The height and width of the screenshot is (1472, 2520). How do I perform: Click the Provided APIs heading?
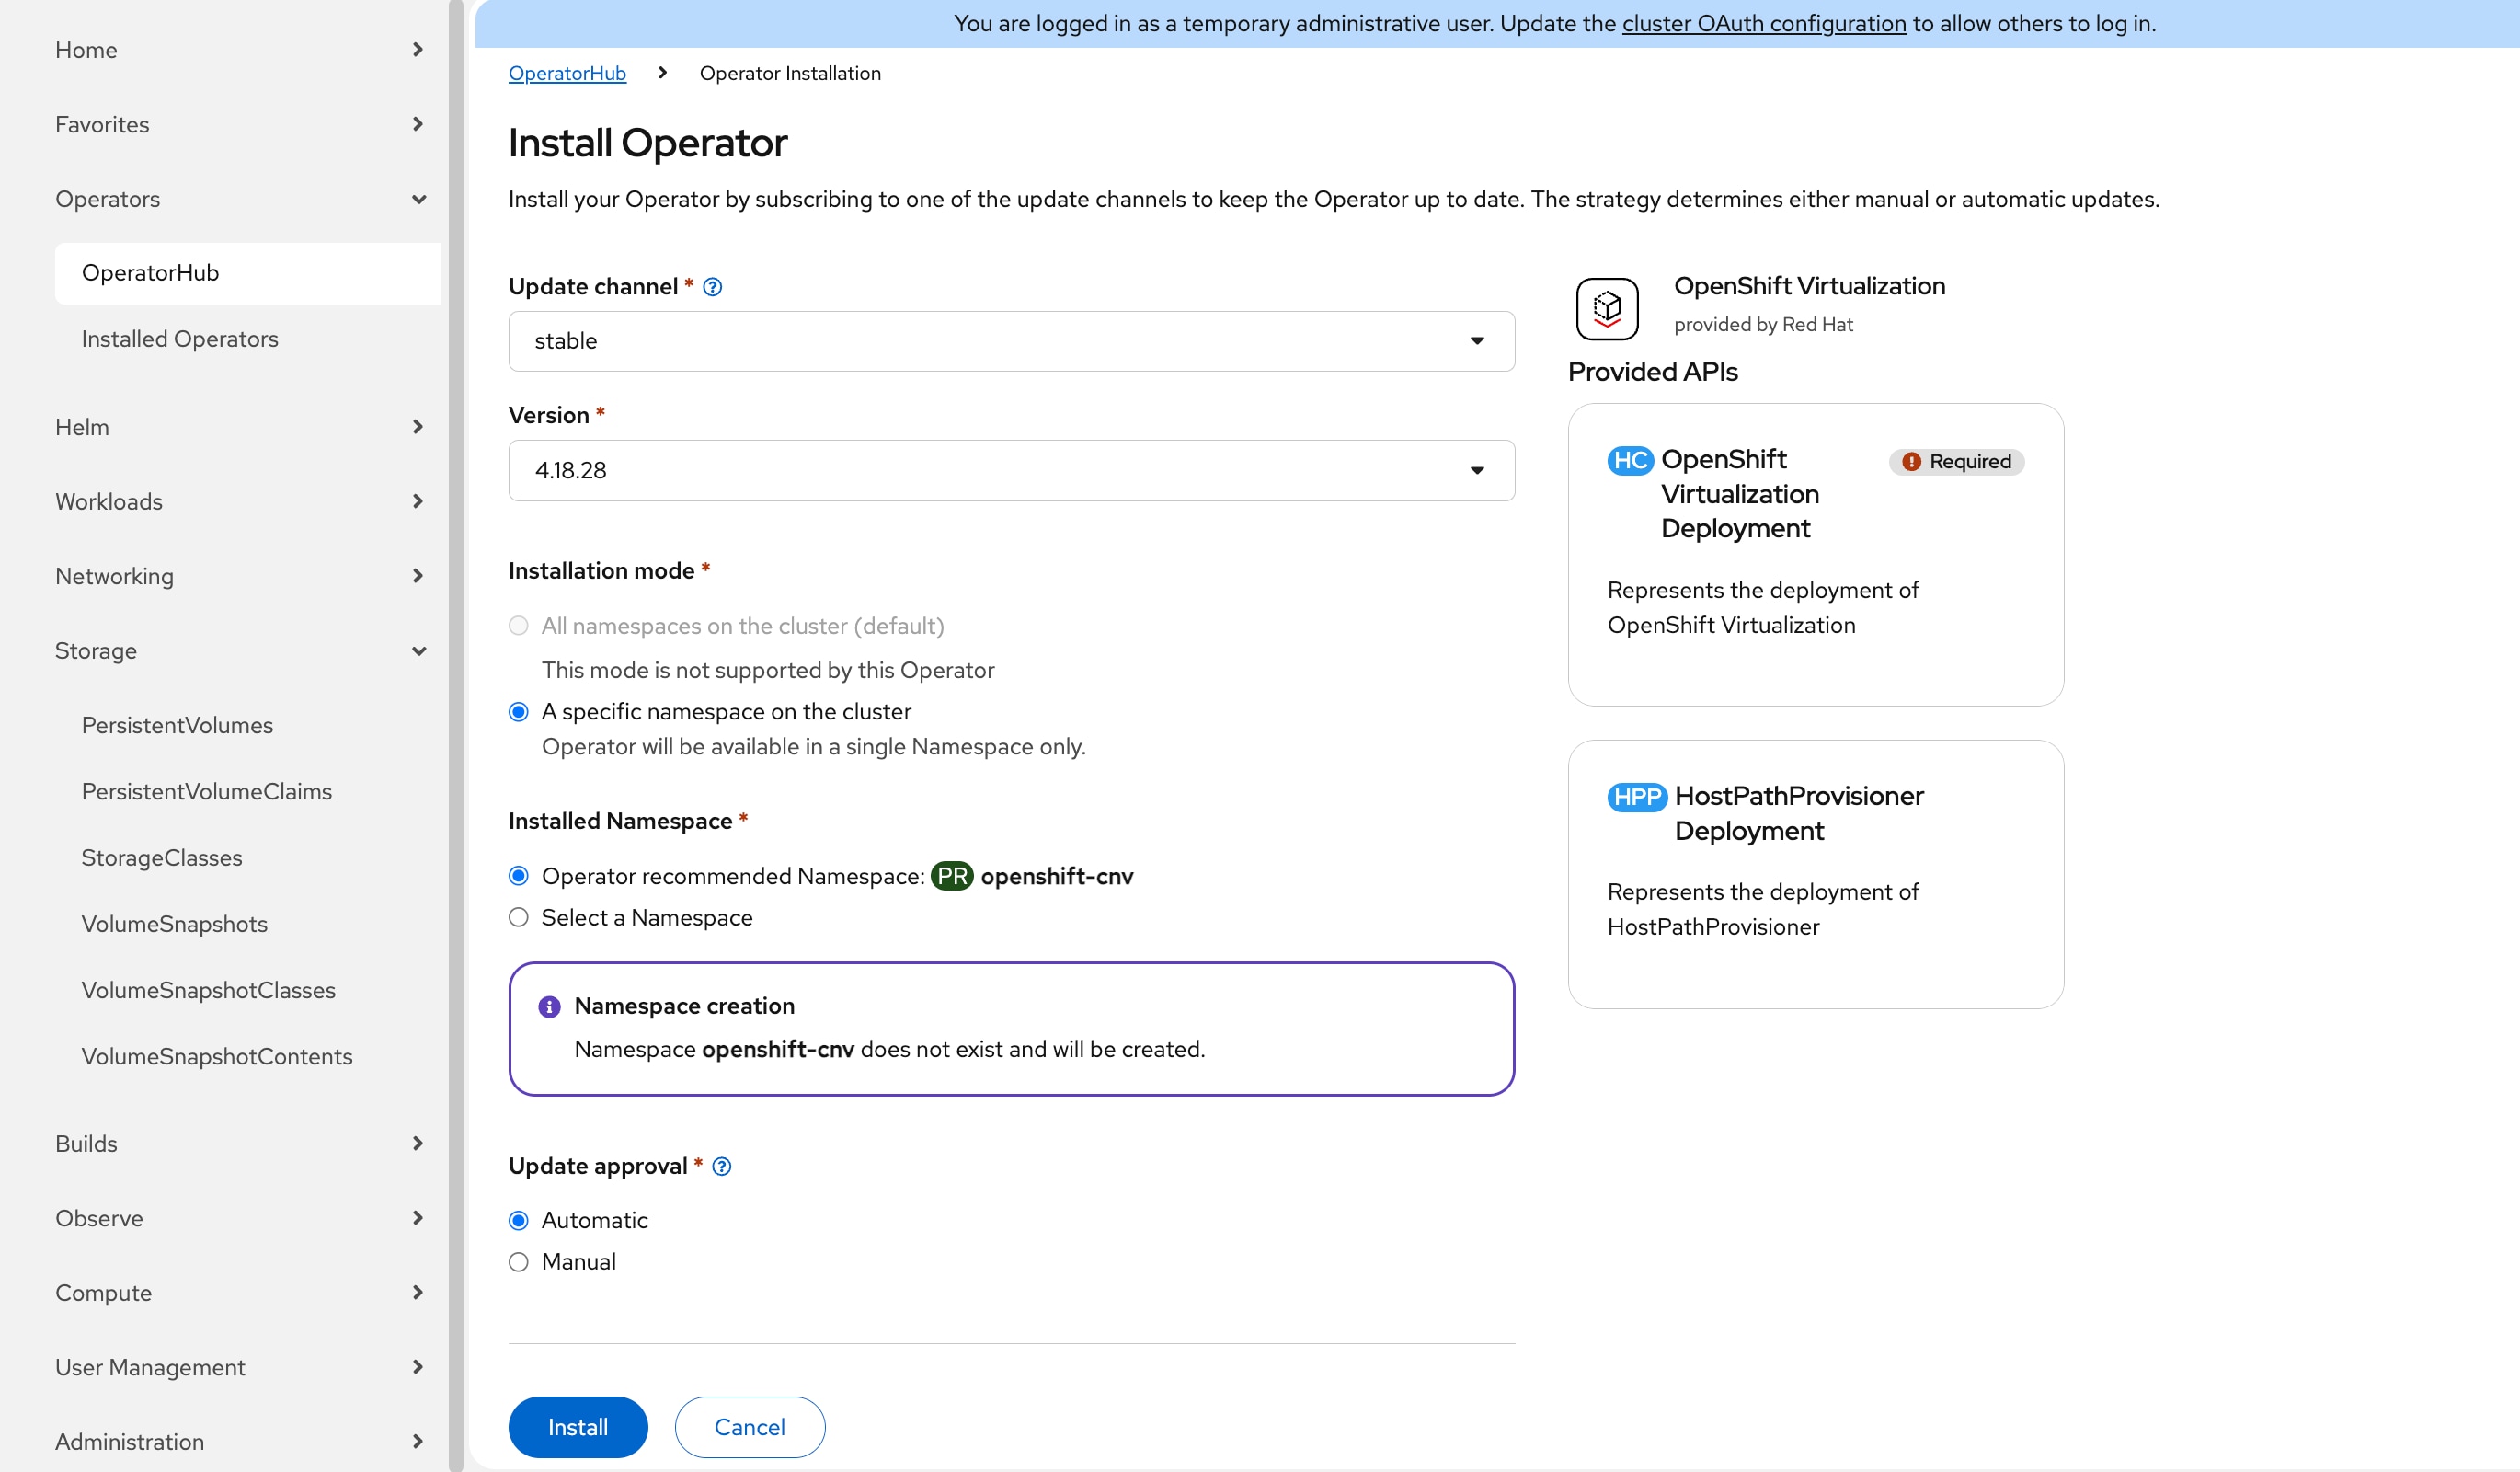click(x=1653, y=372)
